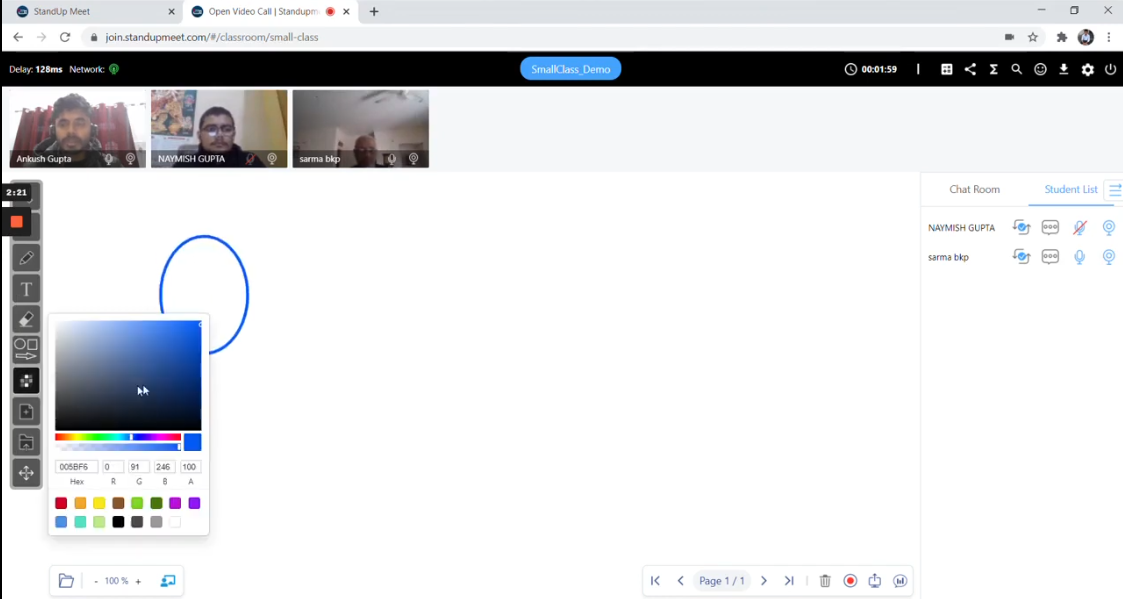This screenshot has width=1123, height=599.
Task: Go to the previous whiteboard page
Action: pyautogui.click(x=680, y=581)
